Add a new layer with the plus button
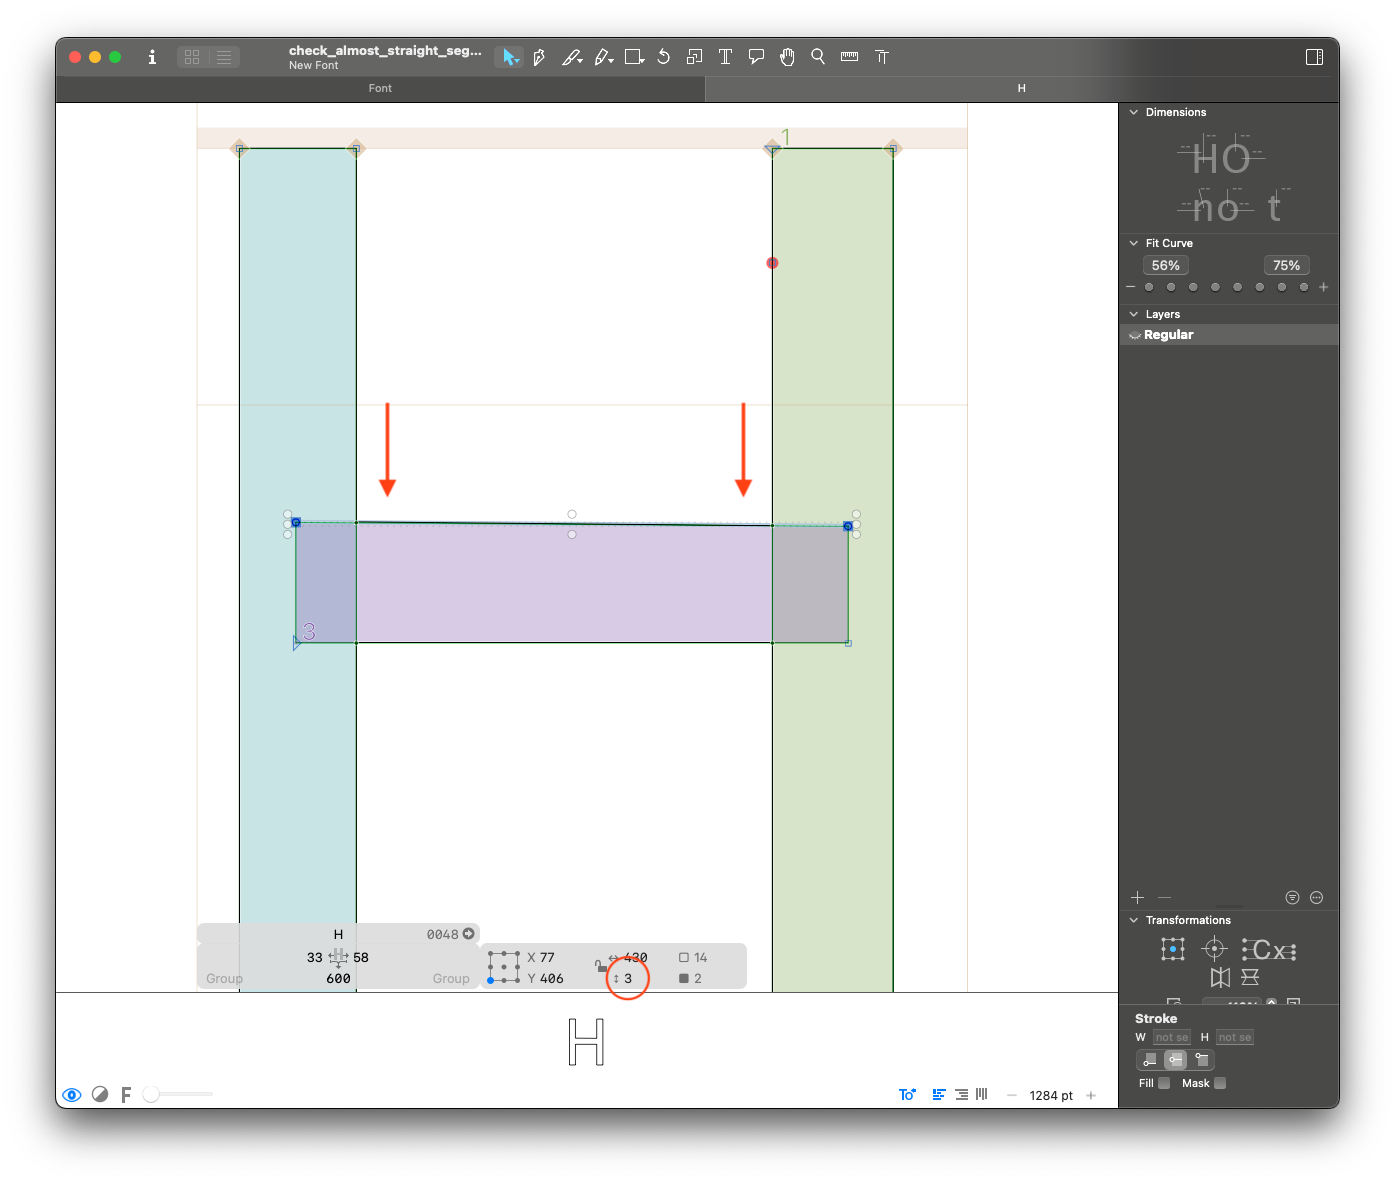 click(1137, 897)
